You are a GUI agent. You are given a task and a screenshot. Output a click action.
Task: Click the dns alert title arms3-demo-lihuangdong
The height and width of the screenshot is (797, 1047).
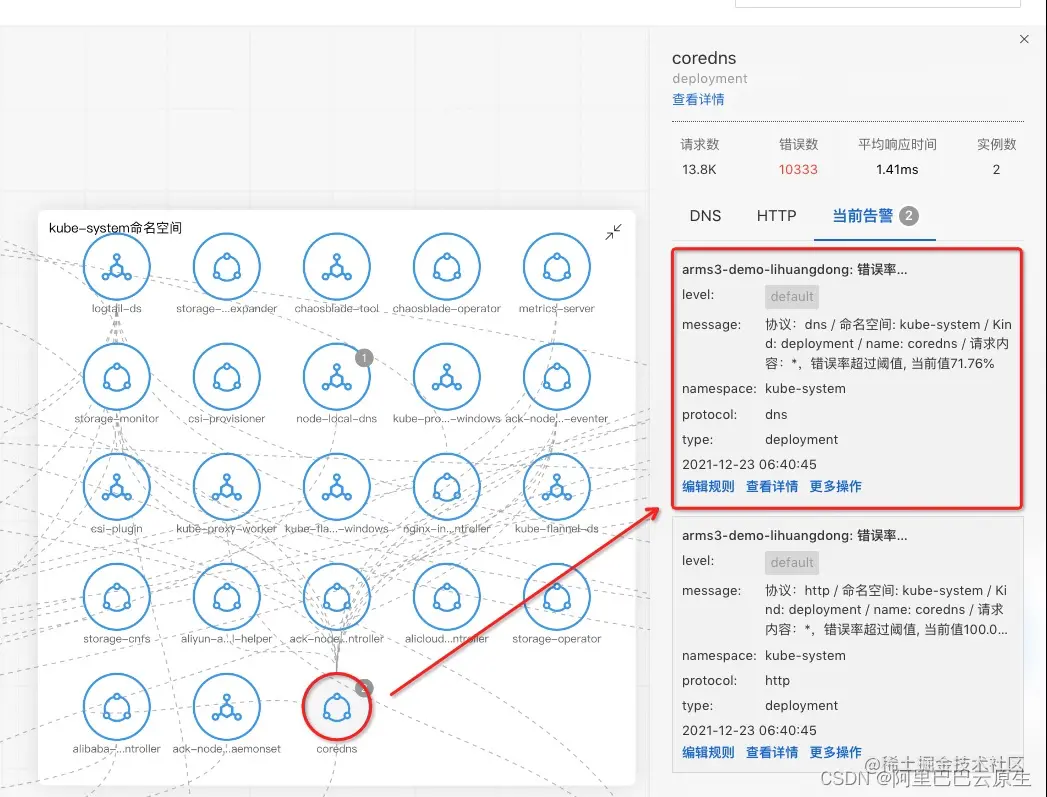tap(795, 270)
